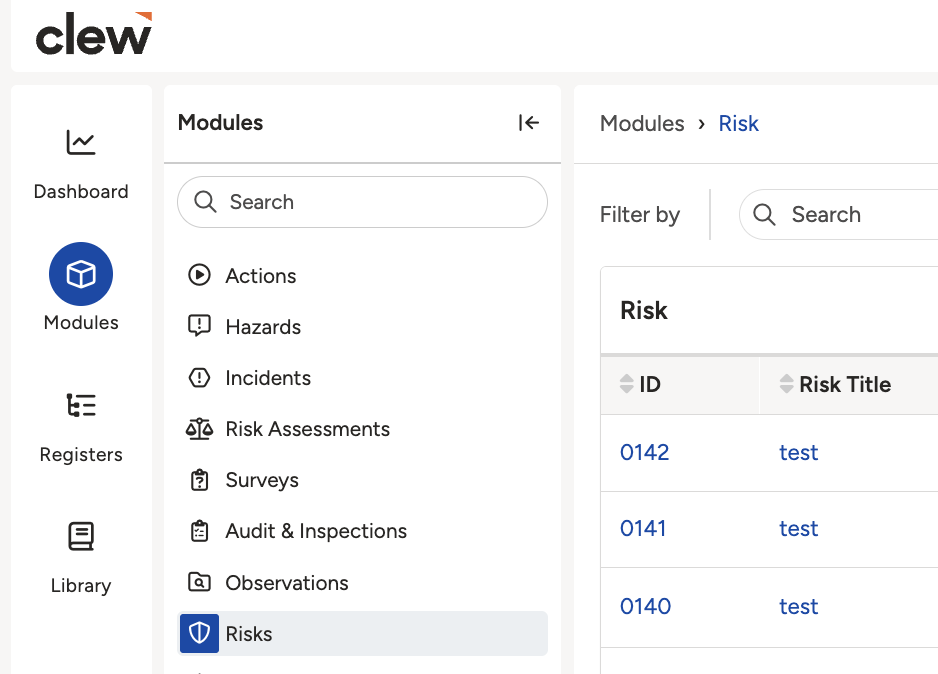
Task: Select the Modules cube icon
Action: (x=81, y=274)
